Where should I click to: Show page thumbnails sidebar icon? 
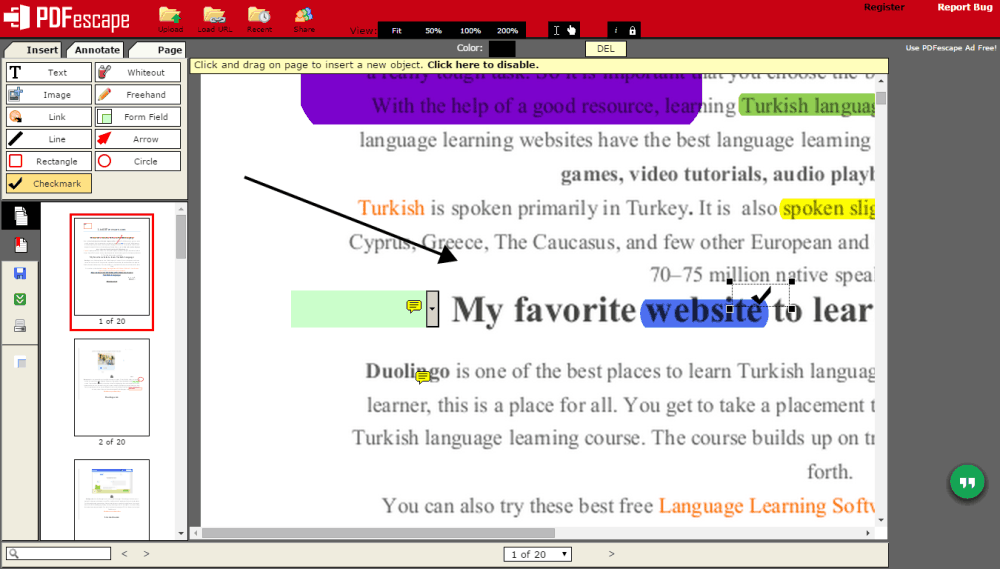pos(20,216)
